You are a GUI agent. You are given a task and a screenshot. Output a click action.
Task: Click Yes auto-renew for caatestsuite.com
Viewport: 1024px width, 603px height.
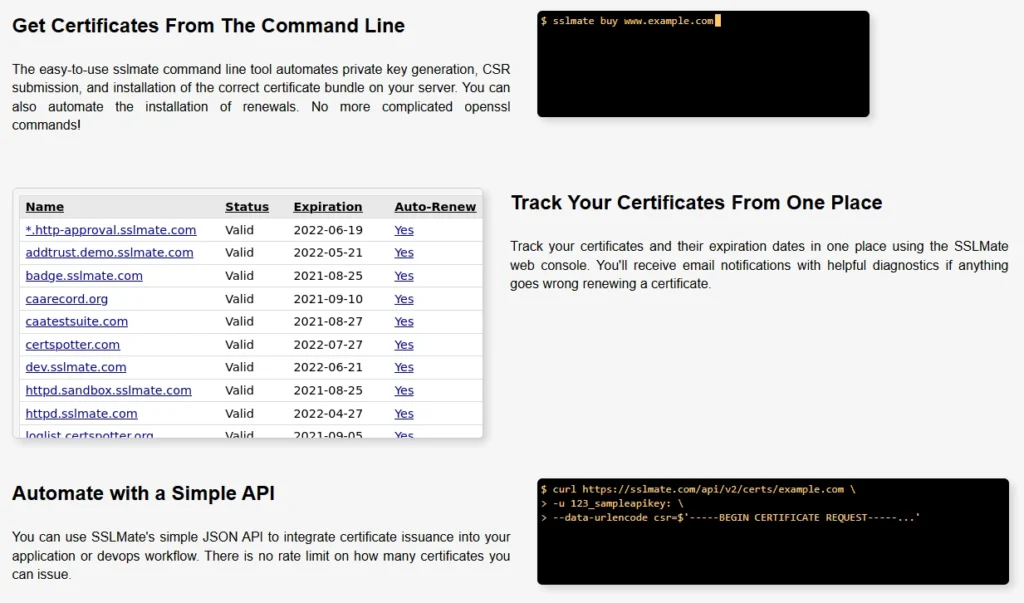404,321
